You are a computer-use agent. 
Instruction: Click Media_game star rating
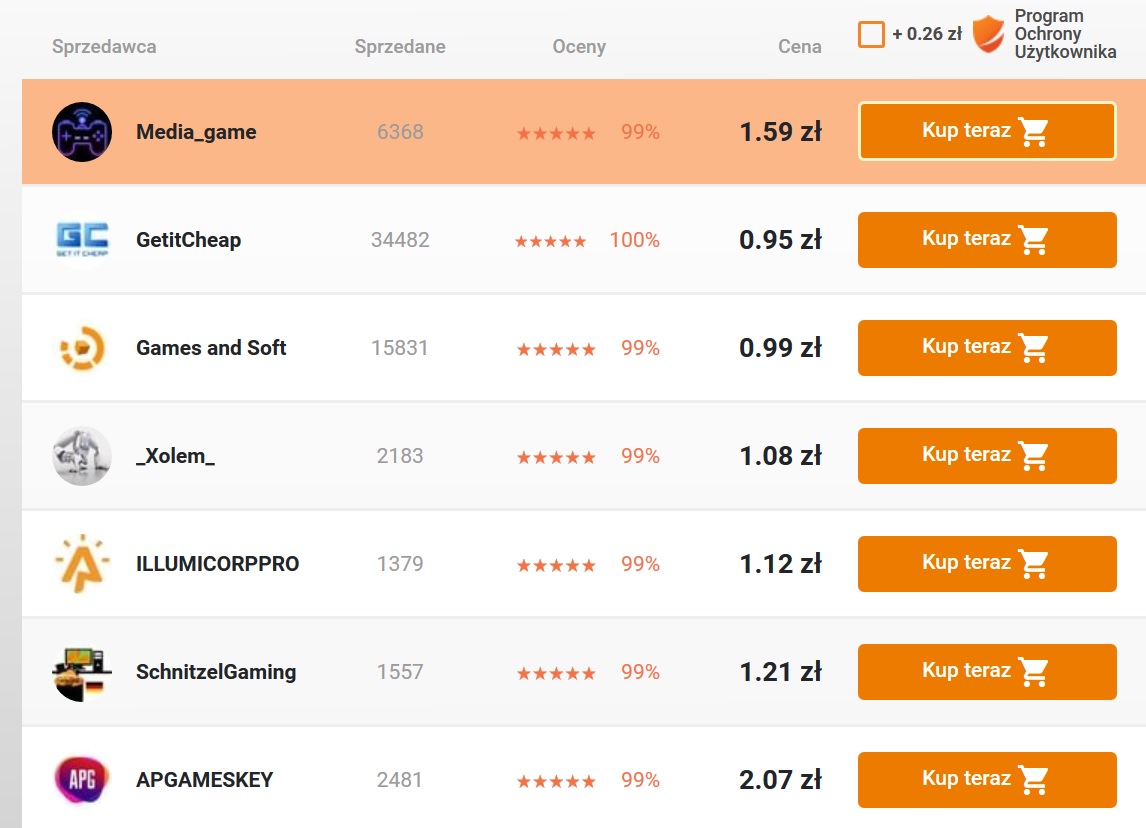coord(556,133)
